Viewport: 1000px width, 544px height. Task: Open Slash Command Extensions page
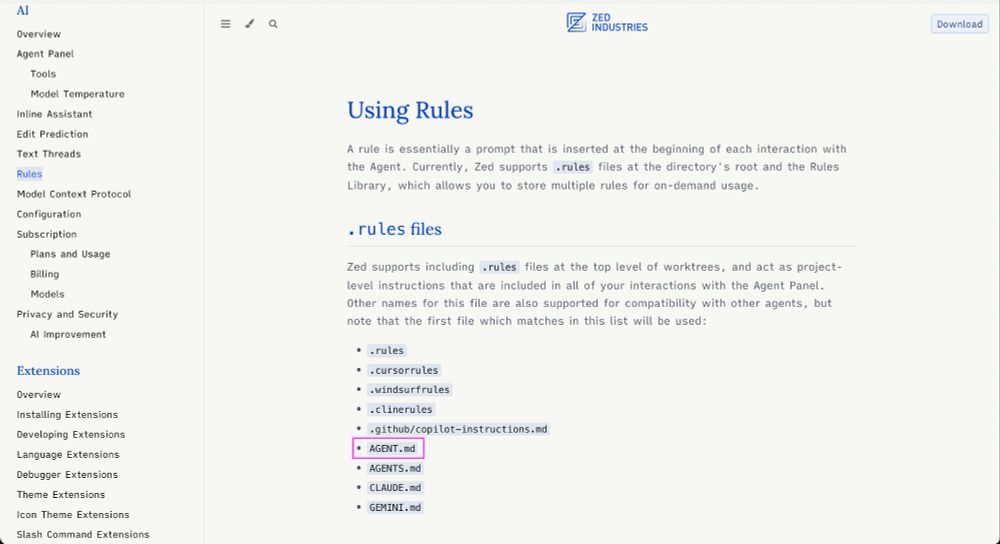[x=83, y=534]
